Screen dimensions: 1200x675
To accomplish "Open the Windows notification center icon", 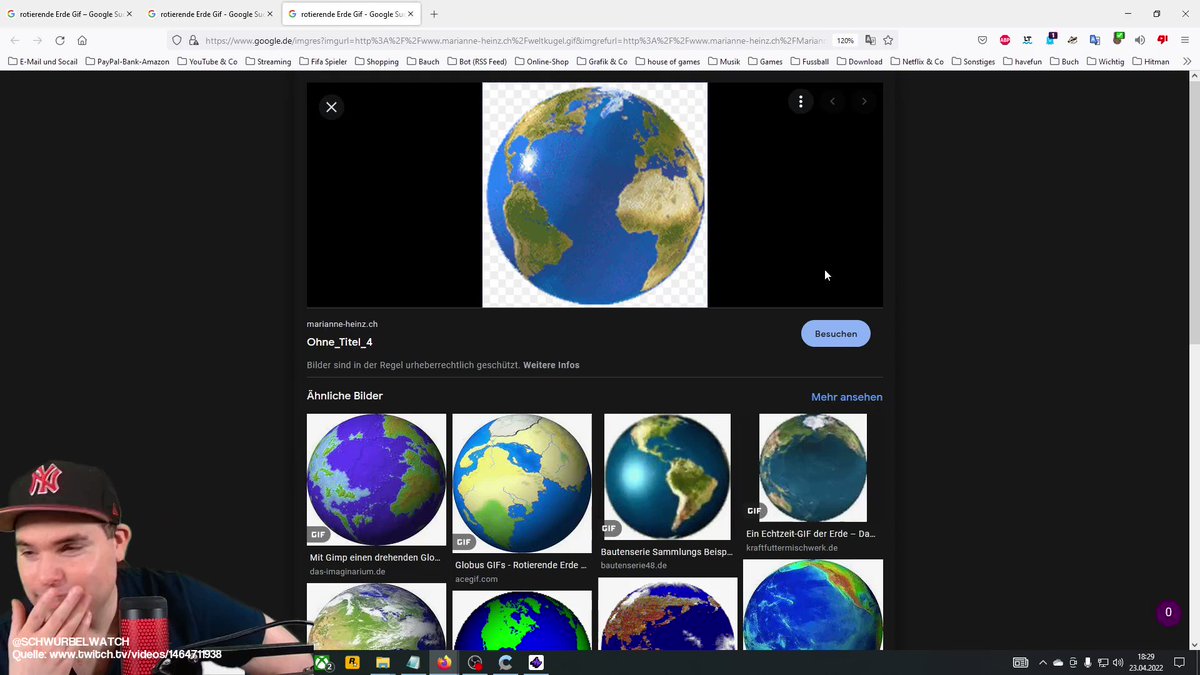I will pyautogui.click(x=1179, y=662).
